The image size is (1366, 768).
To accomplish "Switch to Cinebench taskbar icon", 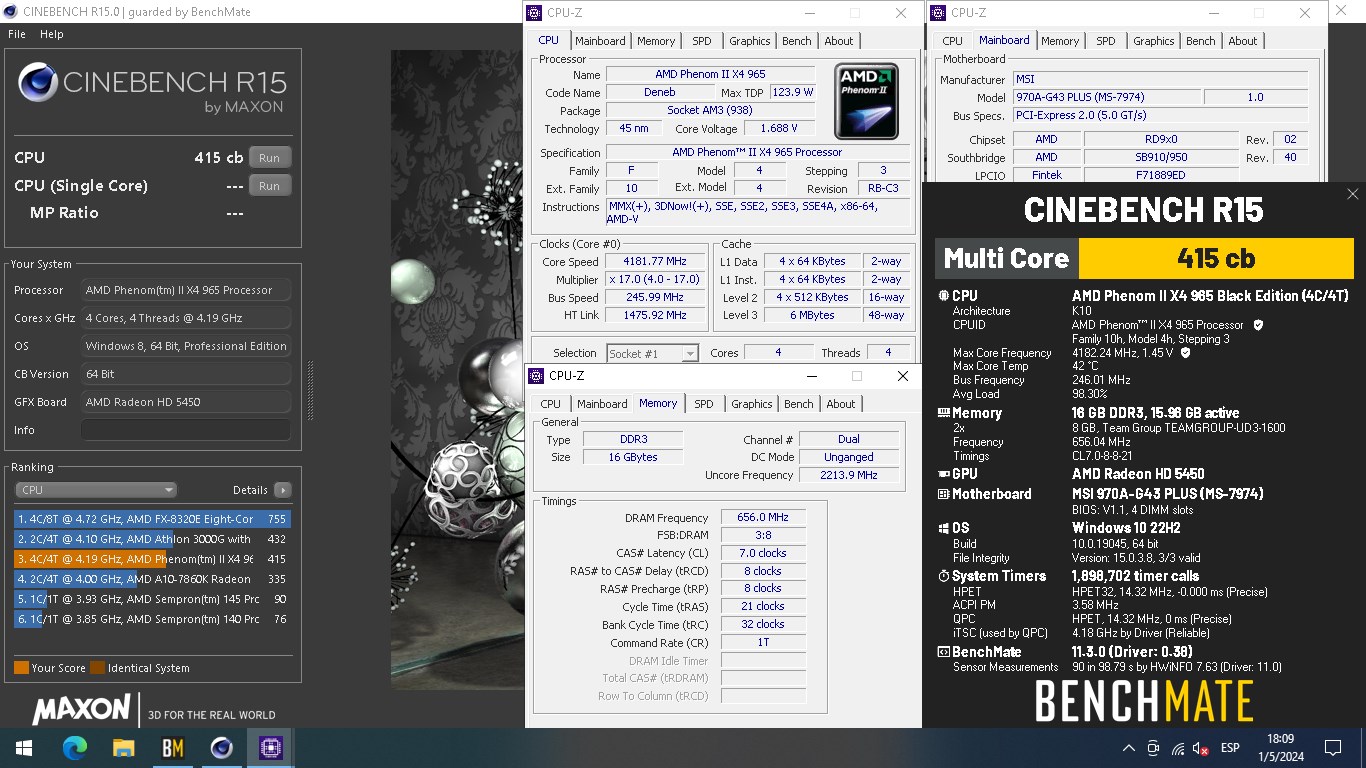I will tap(221, 748).
